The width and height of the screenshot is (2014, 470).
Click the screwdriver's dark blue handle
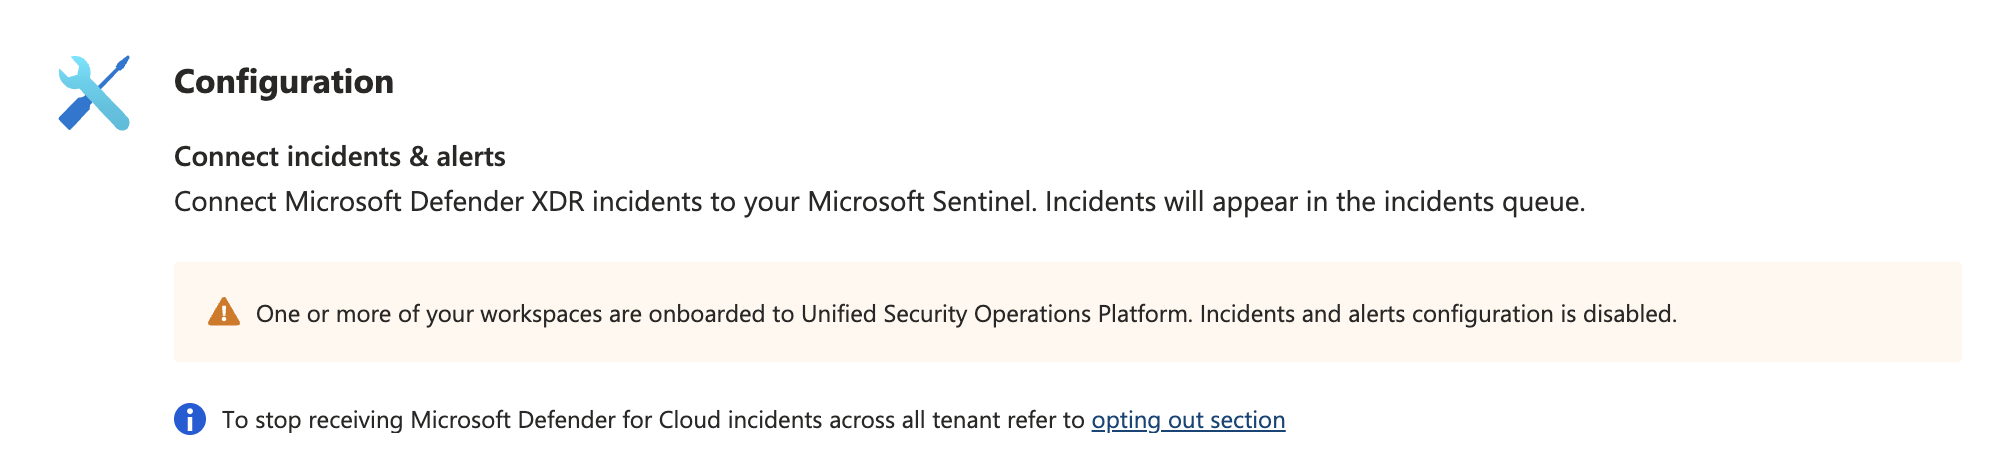73,115
